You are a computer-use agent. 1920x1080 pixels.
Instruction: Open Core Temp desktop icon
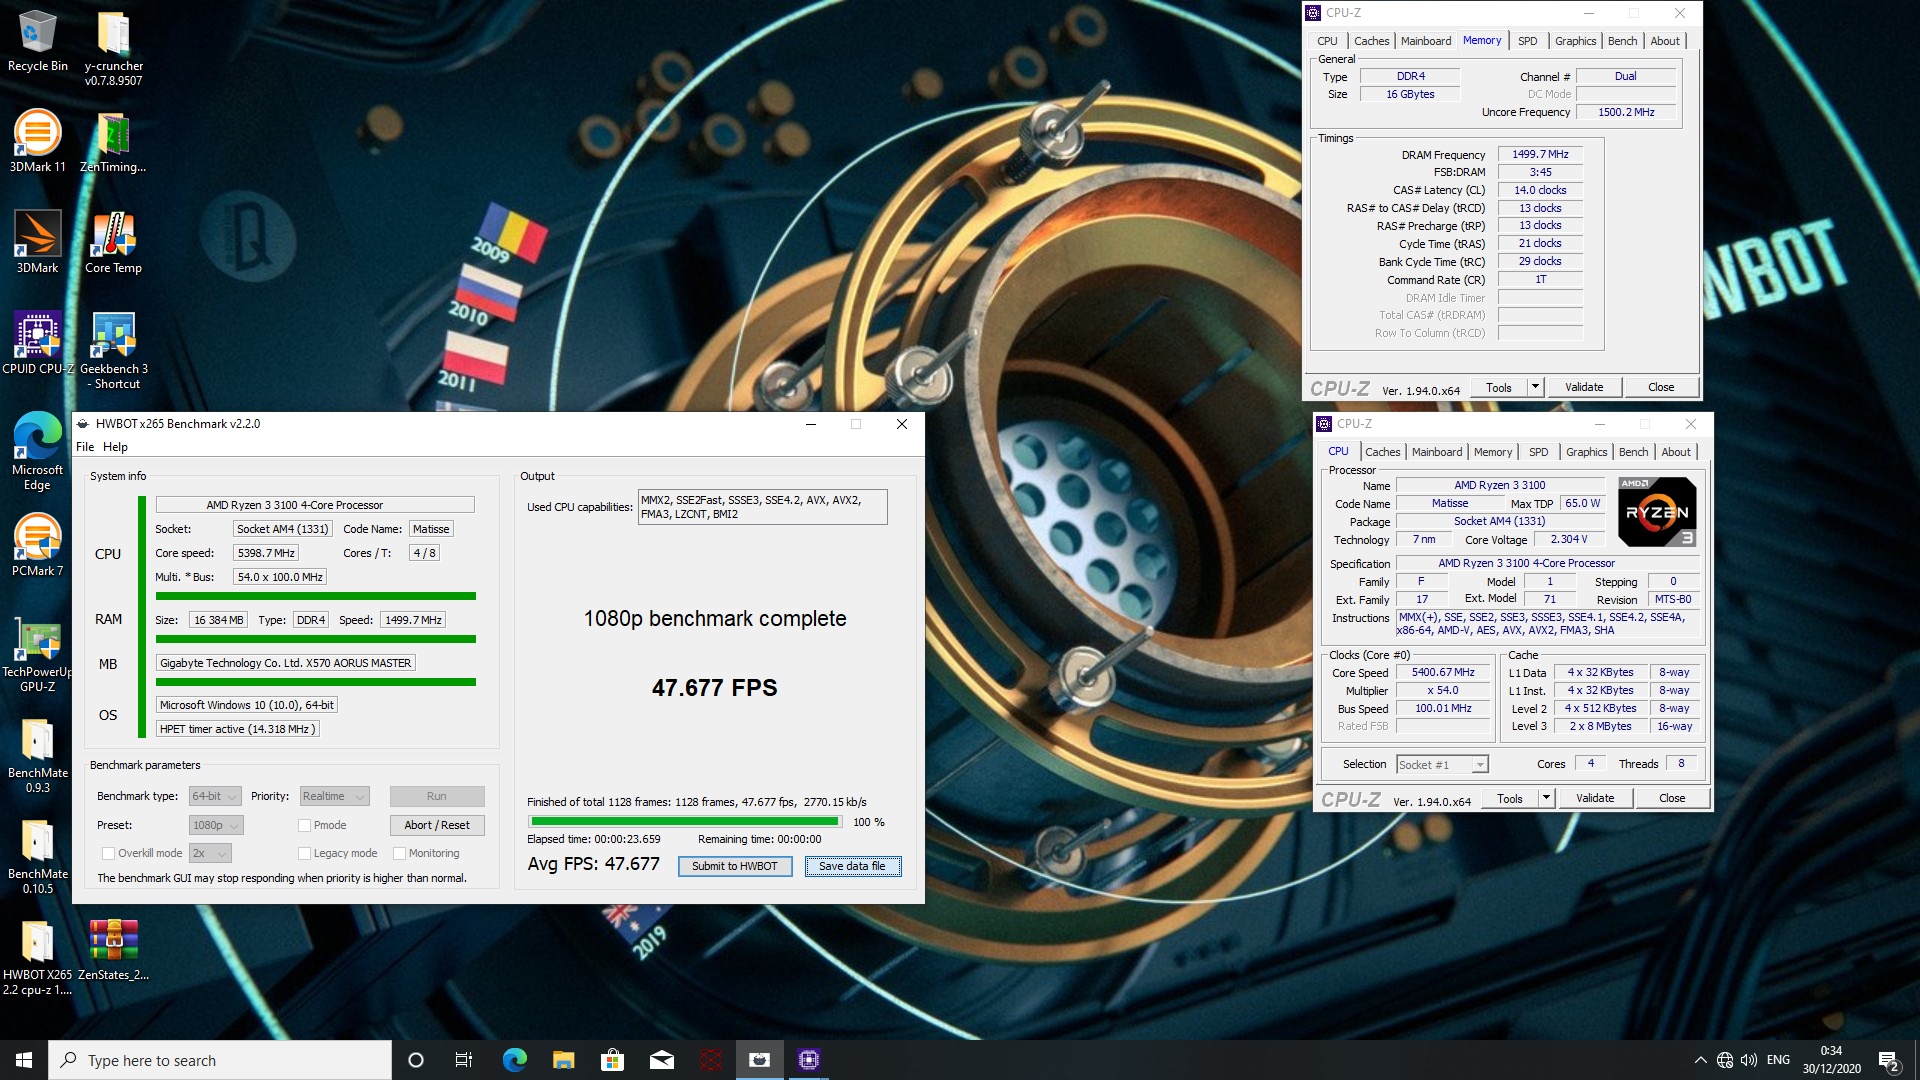point(113,242)
